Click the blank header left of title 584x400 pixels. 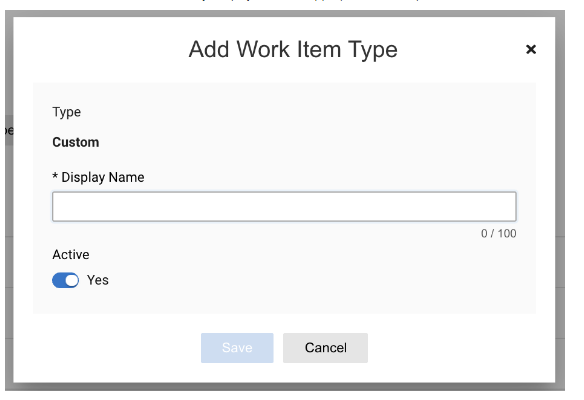tap(101, 49)
